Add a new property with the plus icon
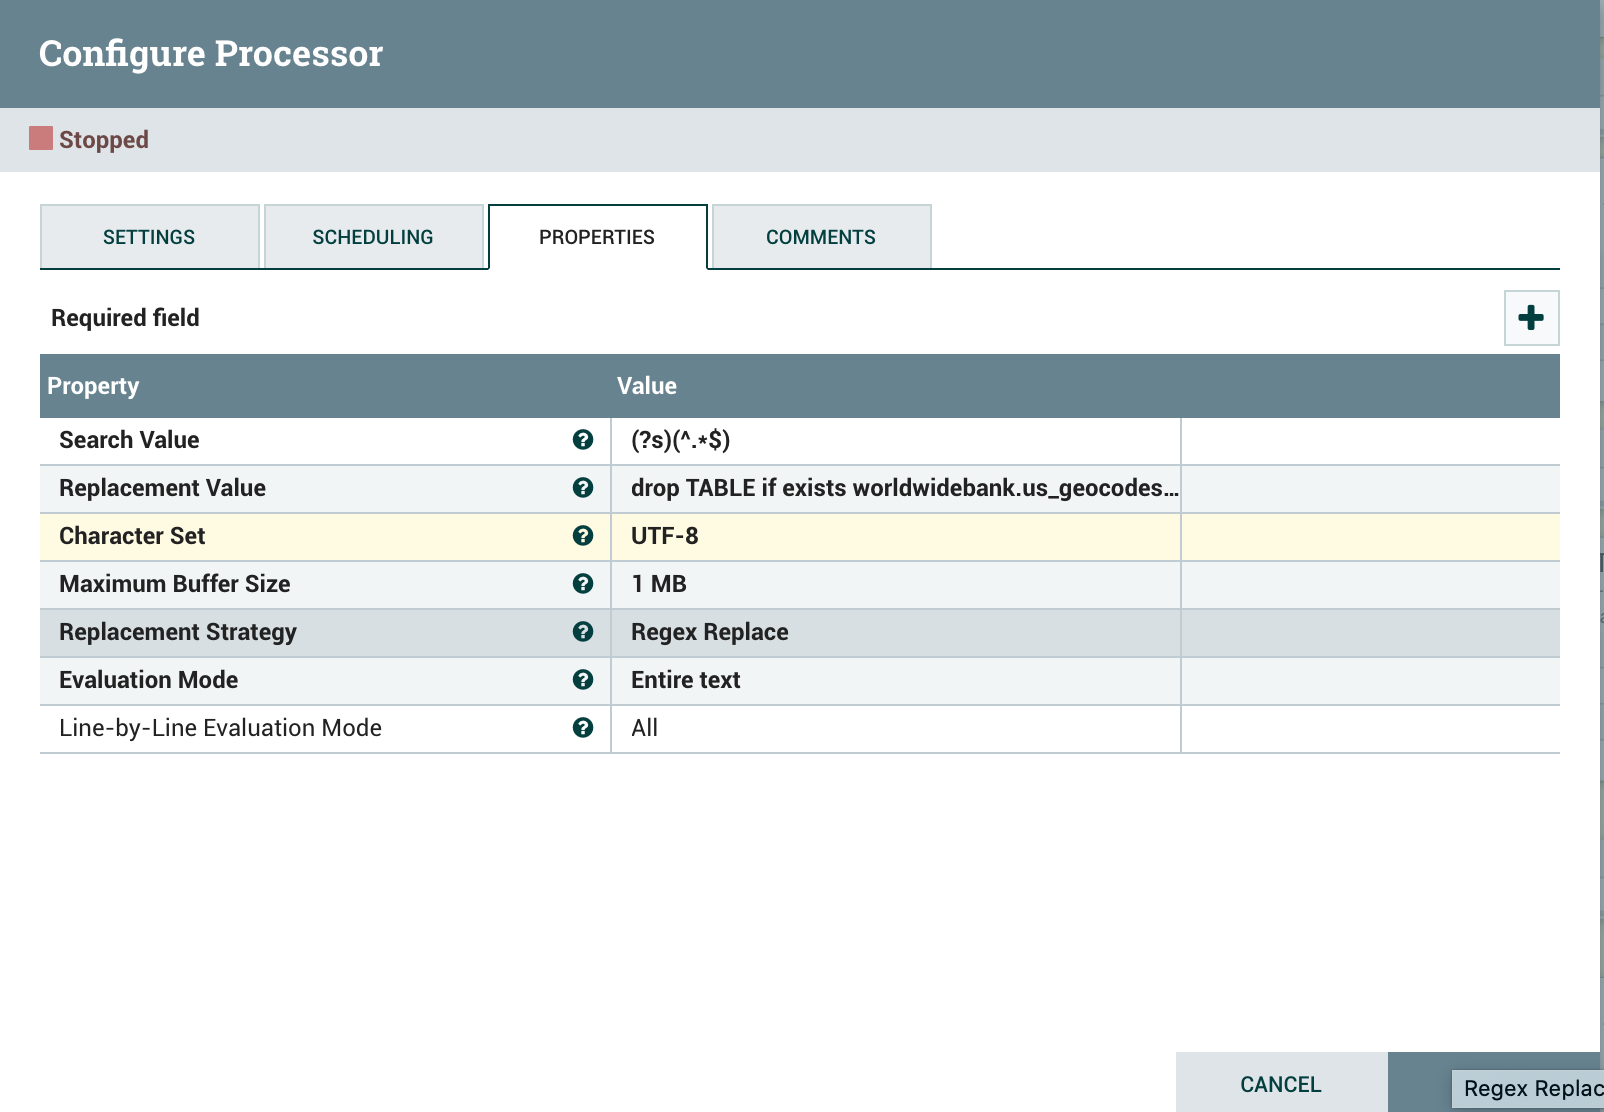The image size is (1604, 1112). point(1530,317)
